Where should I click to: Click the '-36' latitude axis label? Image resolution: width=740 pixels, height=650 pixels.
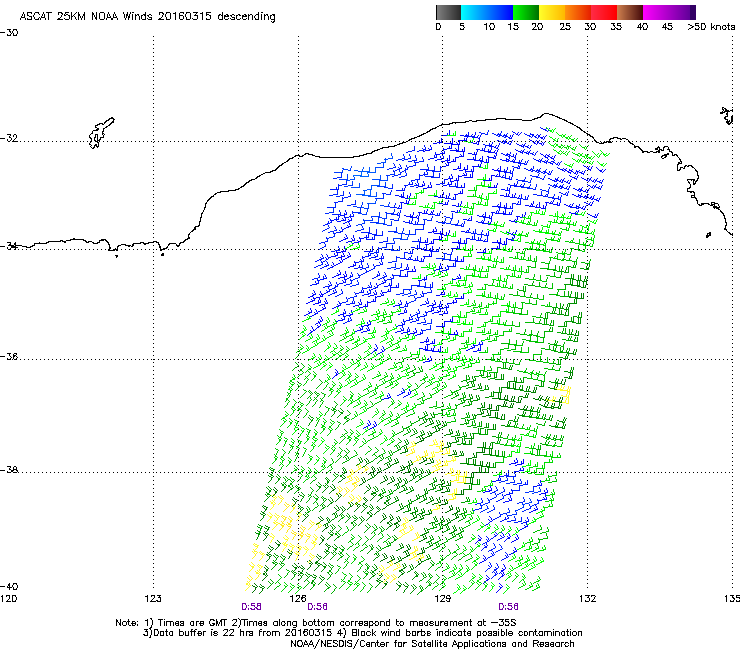pyautogui.click(x=9, y=356)
